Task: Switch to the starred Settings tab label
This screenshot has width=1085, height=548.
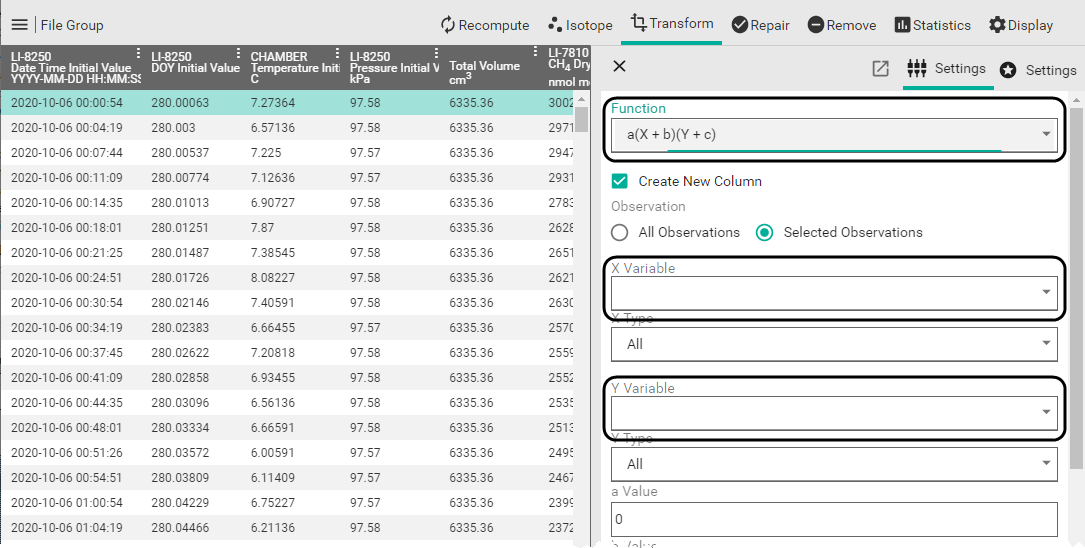Action: tap(1050, 70)
